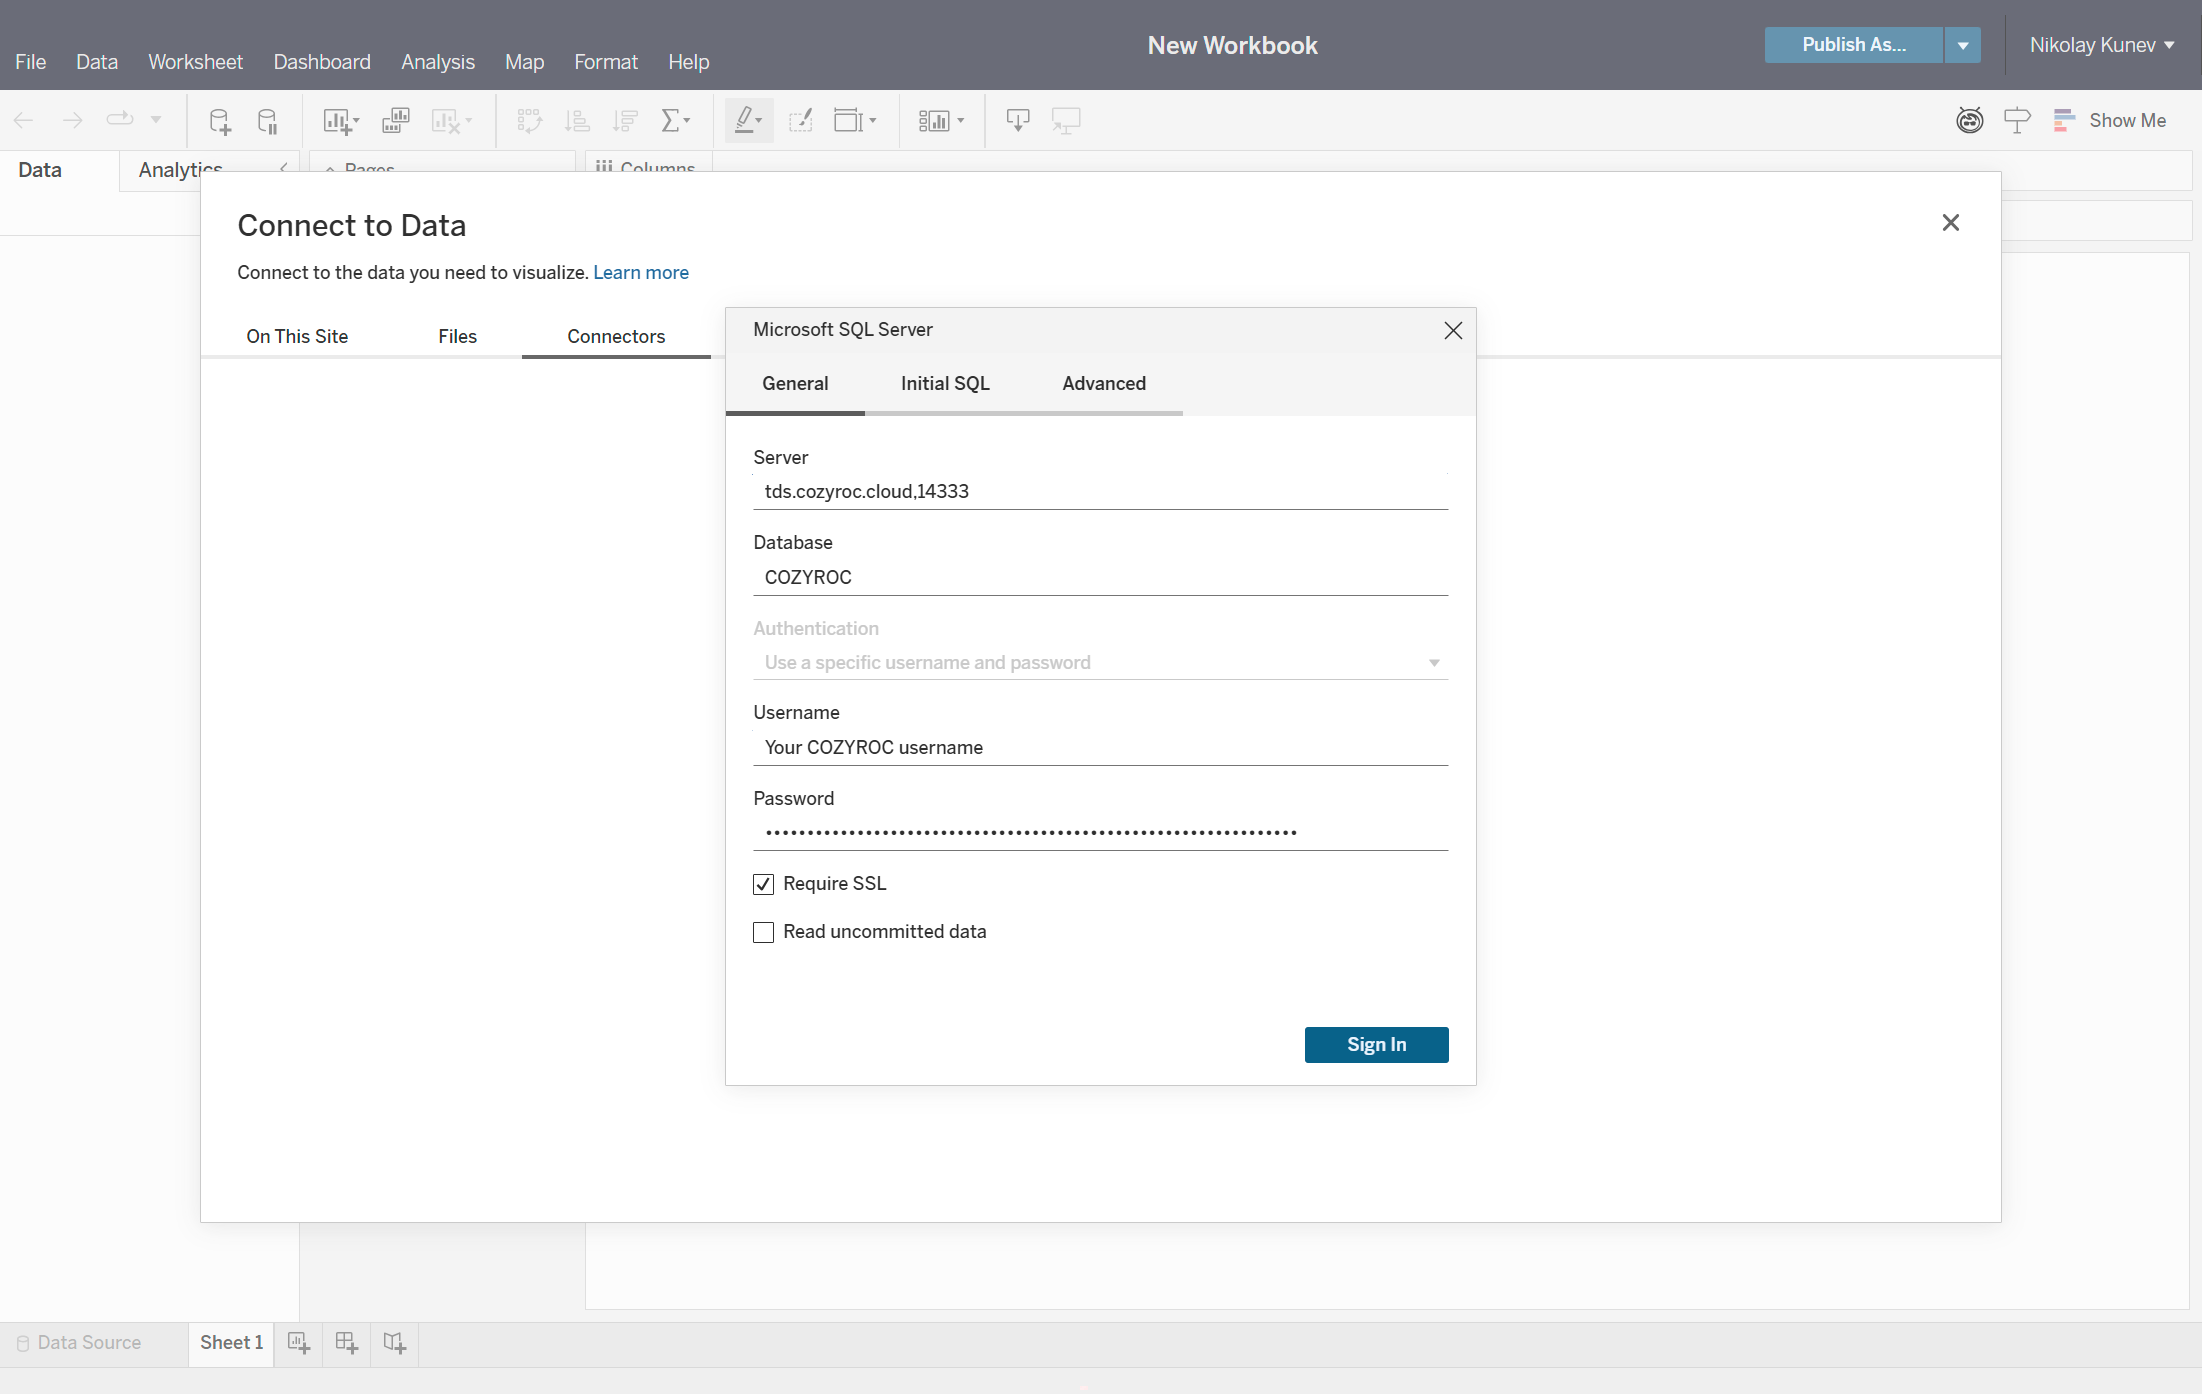This screenshot has height=1394, width=2202.
Task: Click the new dashboard icon in bottom bar
Action: point(346,1343)
